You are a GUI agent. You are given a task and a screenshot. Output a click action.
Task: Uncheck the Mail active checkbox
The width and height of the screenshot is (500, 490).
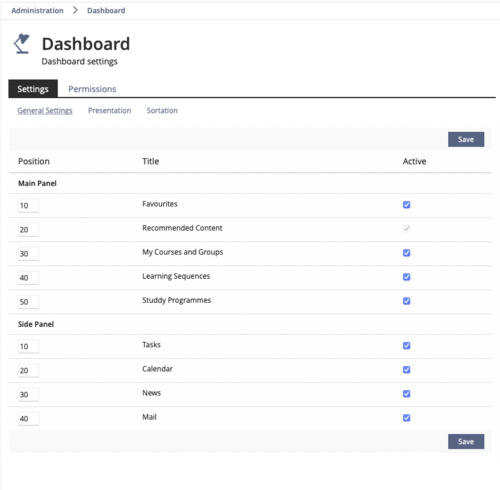point(406,418)
